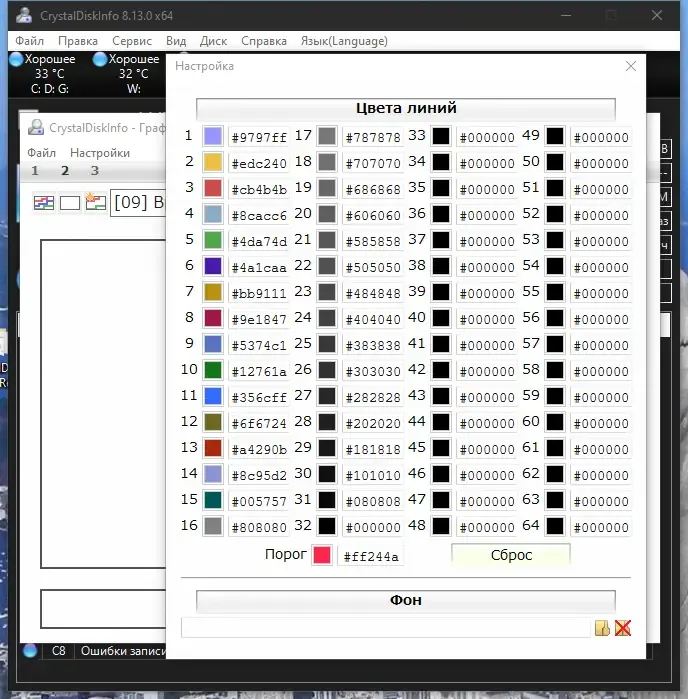Screen dimensions: 688x699
Task: Click the #cb4b4b color code field
Action: tap(259, 189)
